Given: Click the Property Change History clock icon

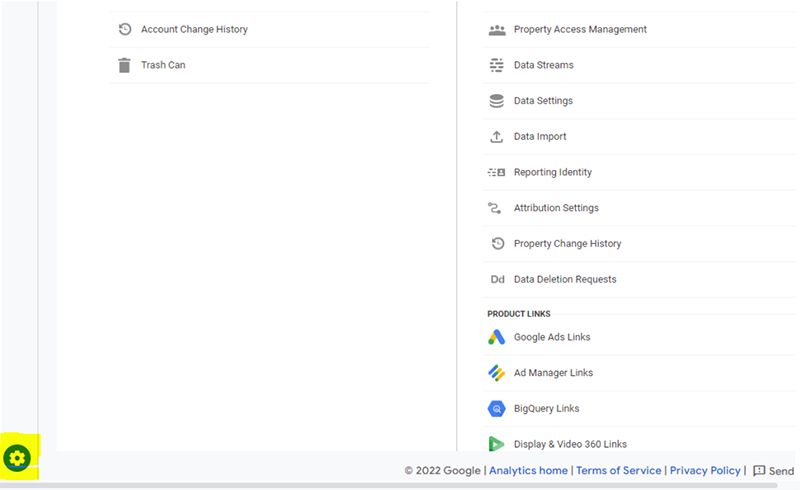Looking at the screenshot, I should [x=498, y=243].
